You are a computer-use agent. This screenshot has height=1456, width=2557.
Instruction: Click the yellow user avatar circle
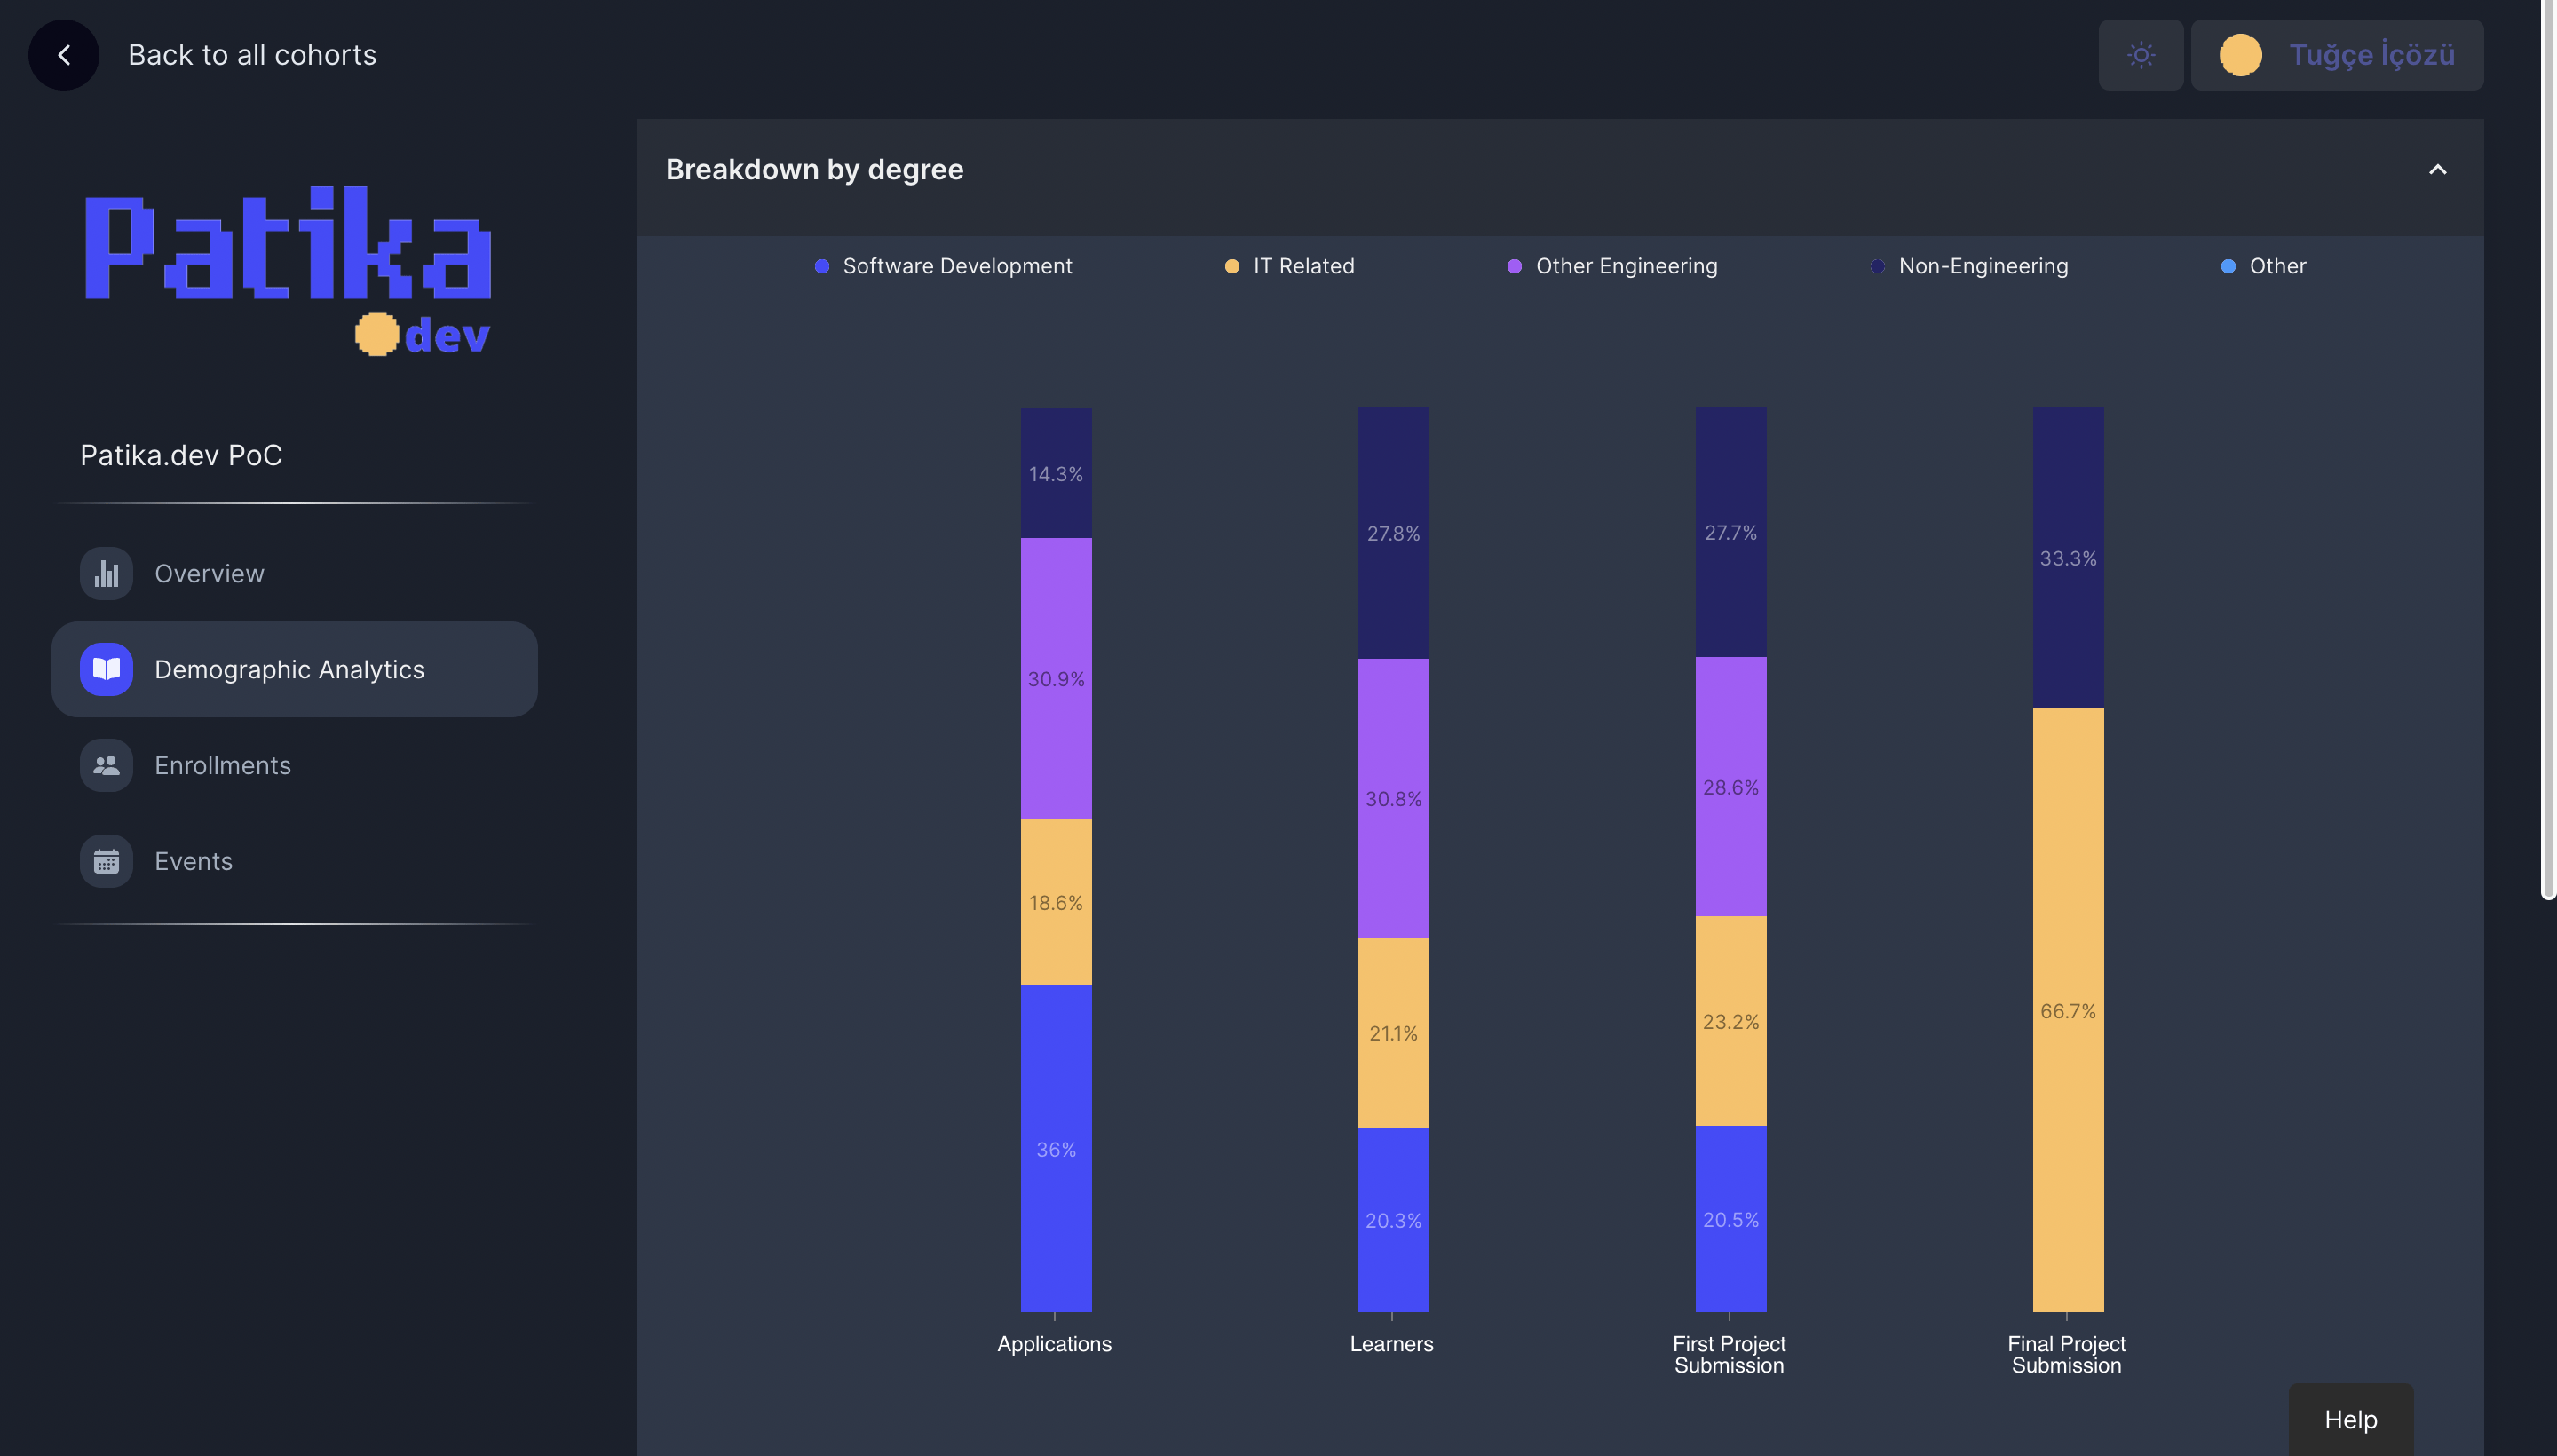[2240, 55]
